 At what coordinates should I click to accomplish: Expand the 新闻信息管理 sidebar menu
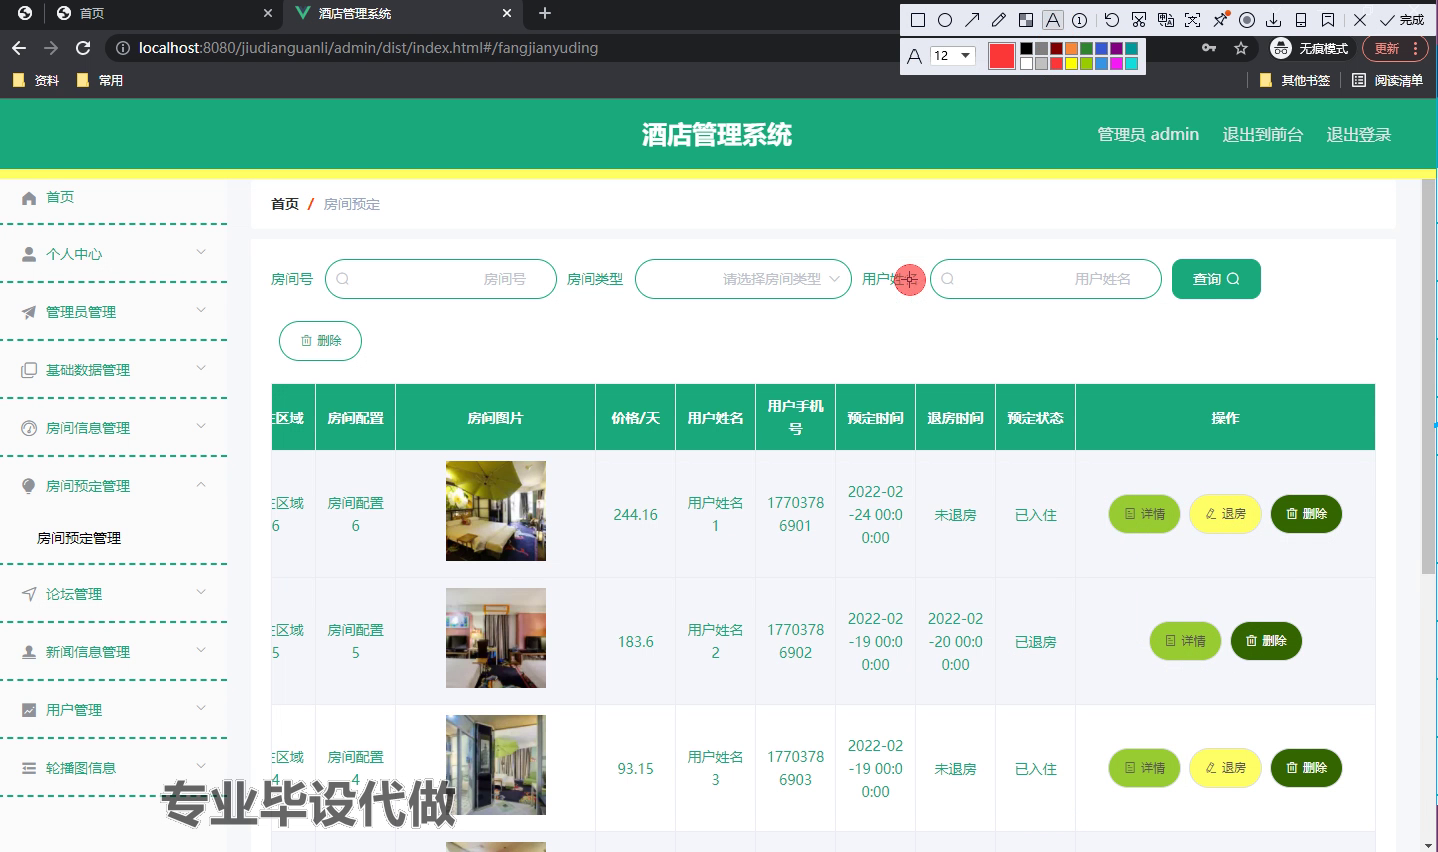click(113, 652)
